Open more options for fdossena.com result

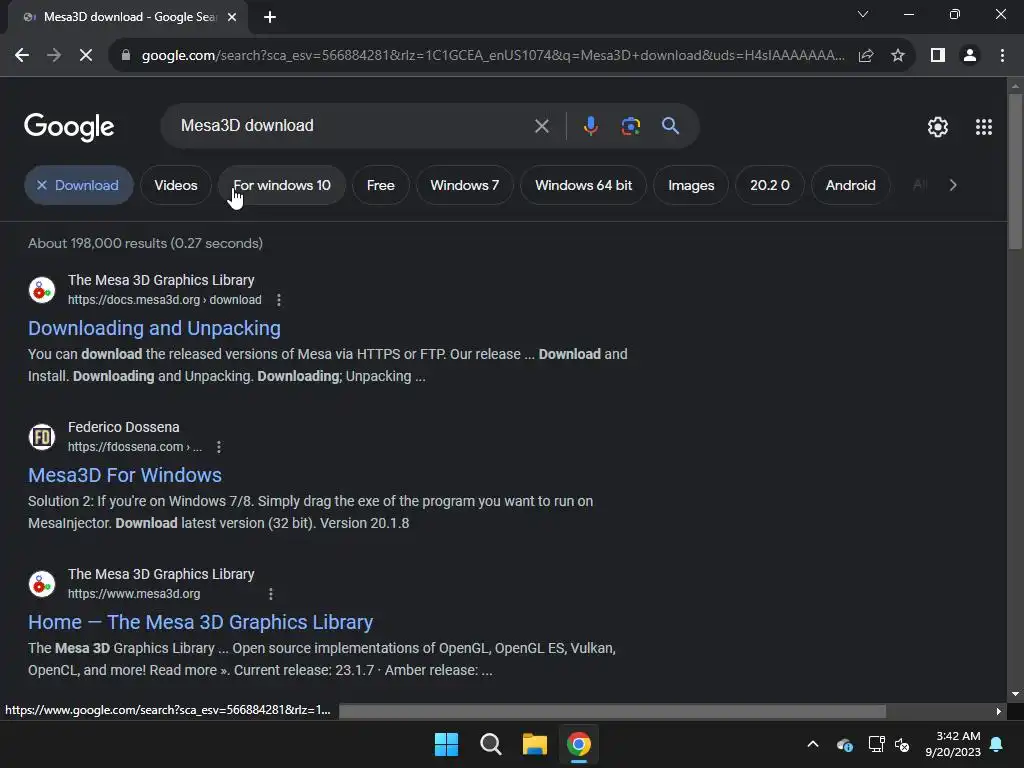point(219,447)
